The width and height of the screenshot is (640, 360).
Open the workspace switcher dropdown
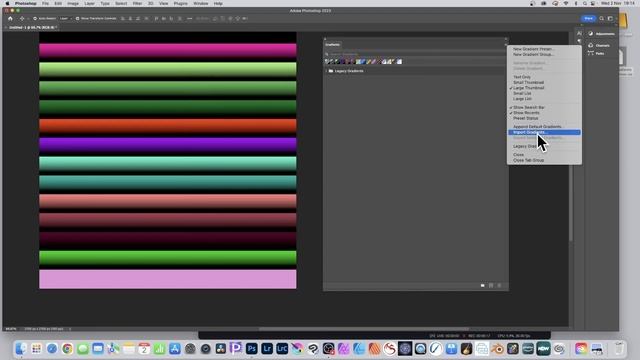(x=611, y=18)
